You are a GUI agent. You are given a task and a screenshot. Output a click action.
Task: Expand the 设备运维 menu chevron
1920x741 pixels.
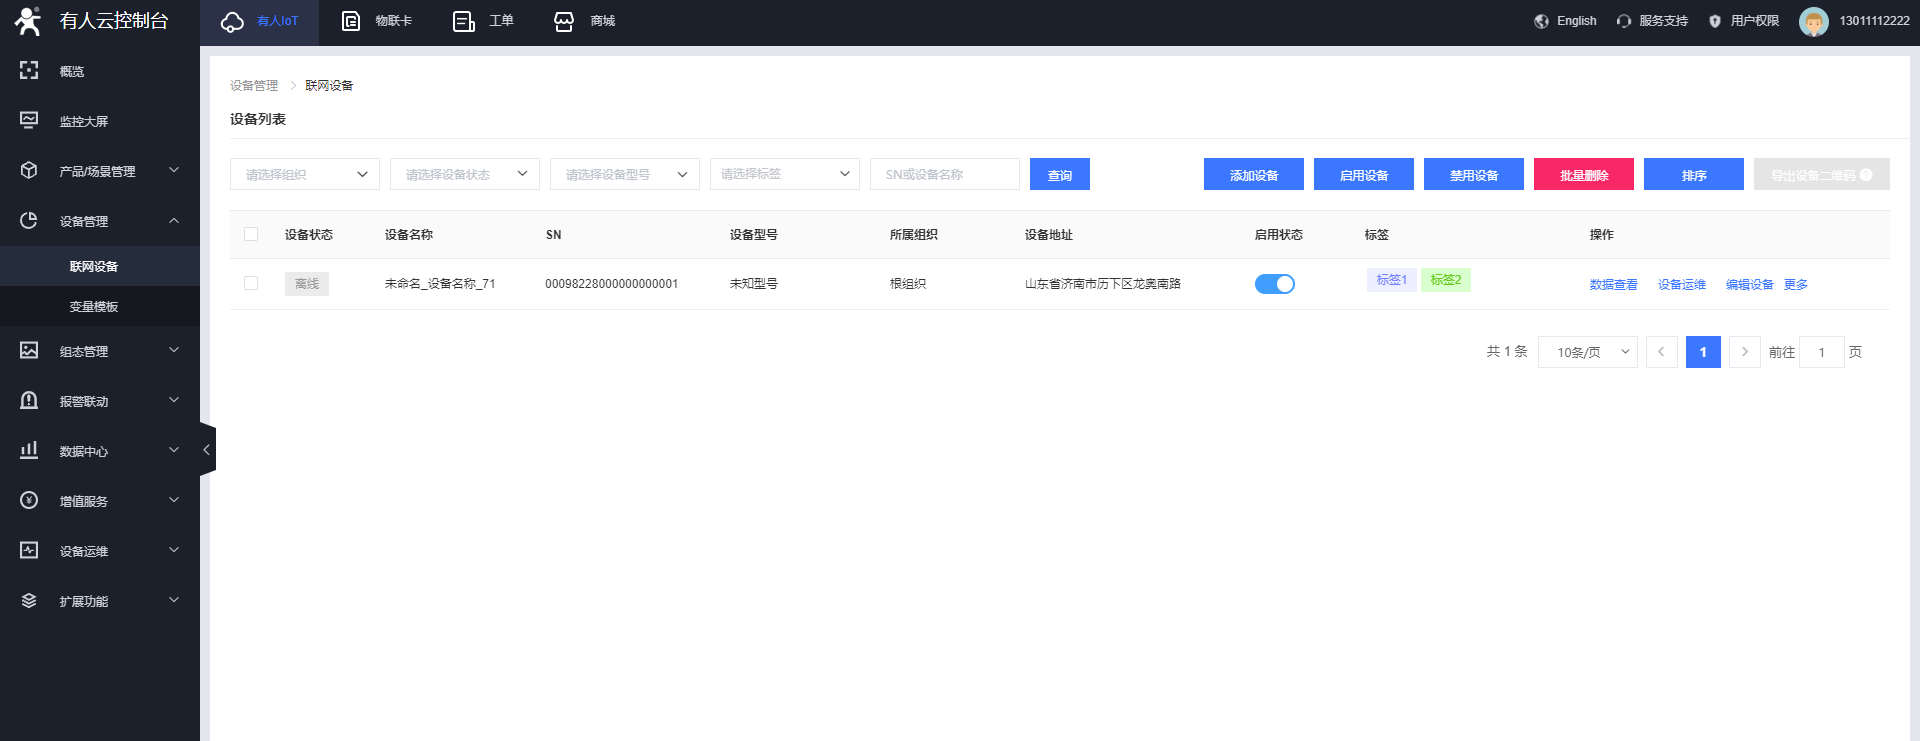point(174,550)
